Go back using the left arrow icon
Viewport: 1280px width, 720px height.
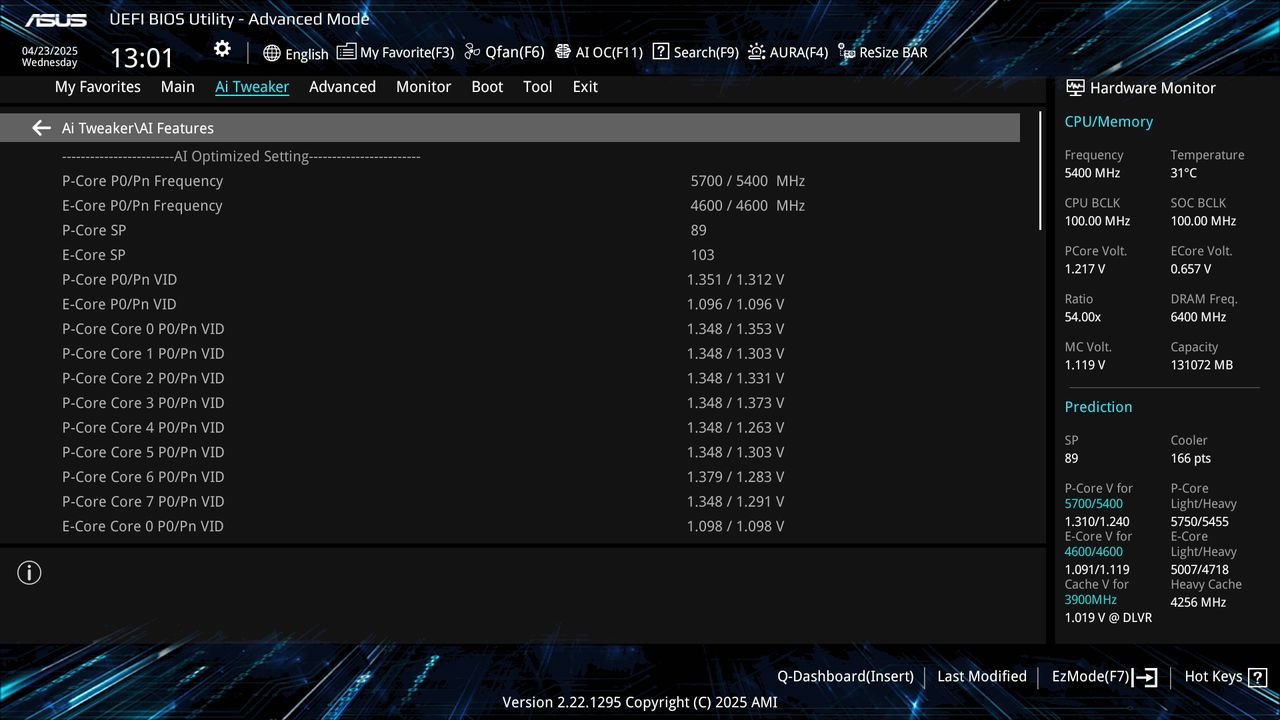(41, 128)
